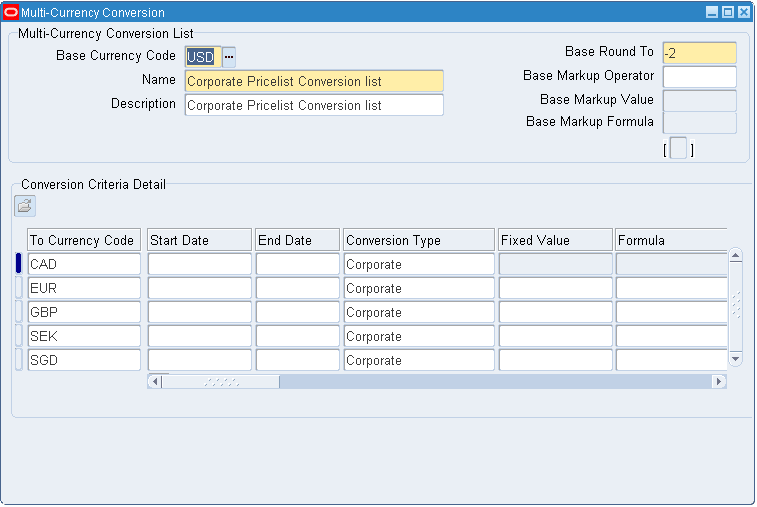Click the Fixed Value cell for GBP
757x507 pixels.
coord(556,312)
